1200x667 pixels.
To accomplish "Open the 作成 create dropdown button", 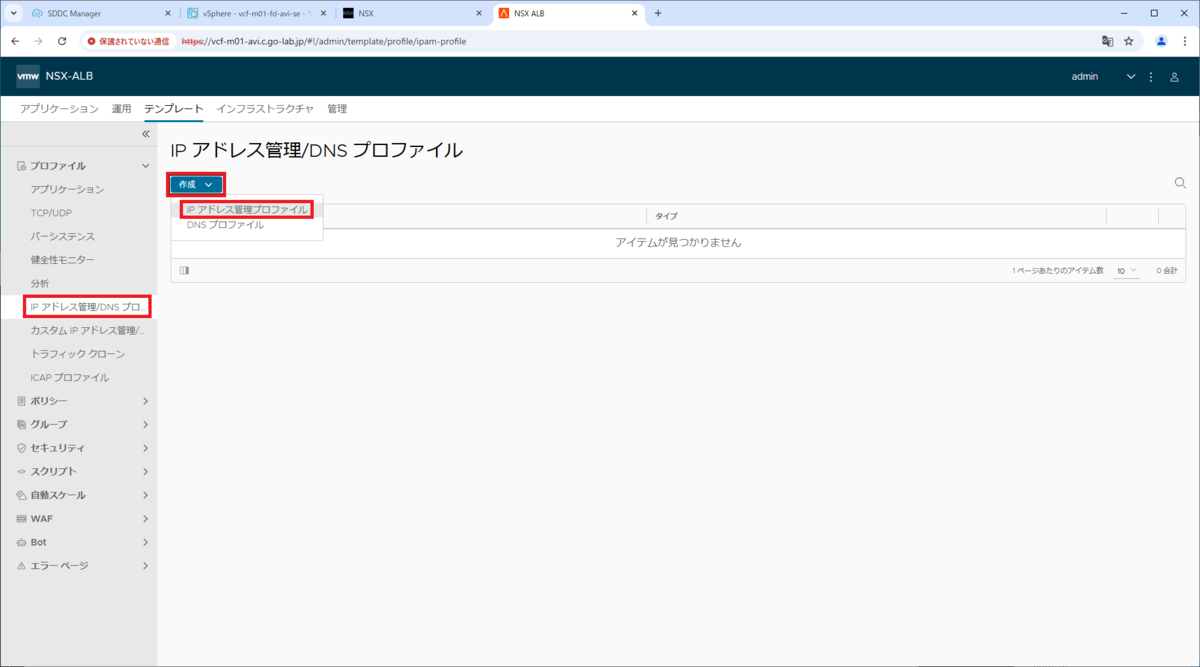I will [x=196, y=184].
